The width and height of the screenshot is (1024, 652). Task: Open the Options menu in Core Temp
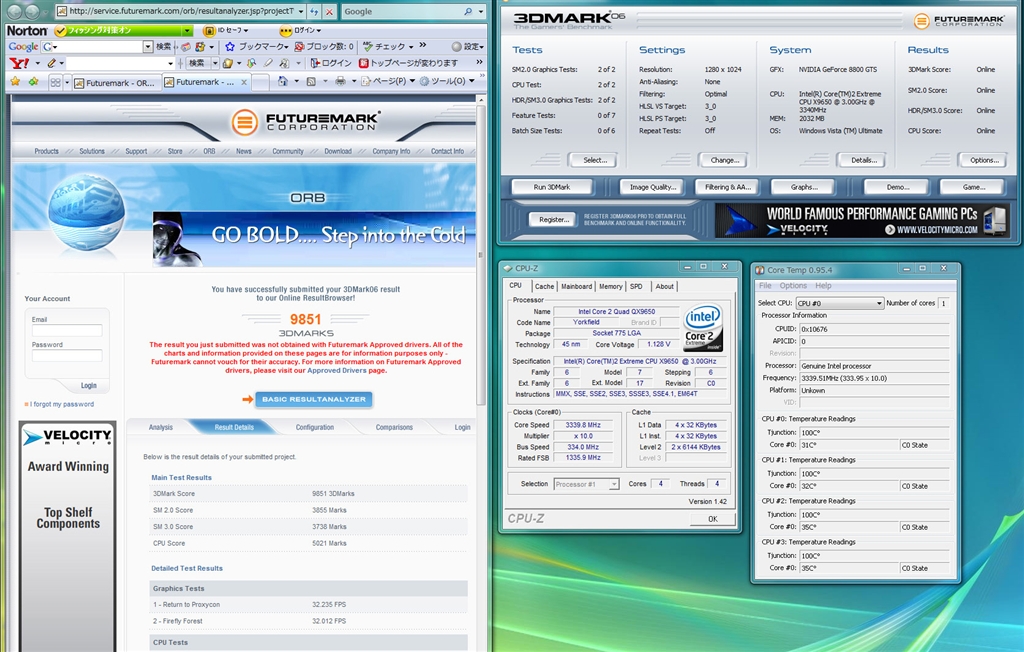pyautogui.click(x=793, y=286)
